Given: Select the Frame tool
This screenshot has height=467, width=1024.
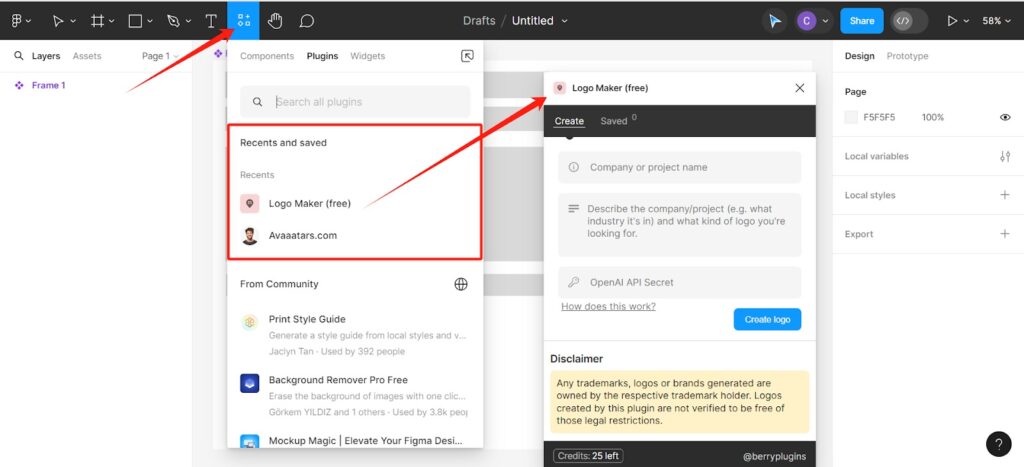Looking at the screenshot, I should coord(97,21).
